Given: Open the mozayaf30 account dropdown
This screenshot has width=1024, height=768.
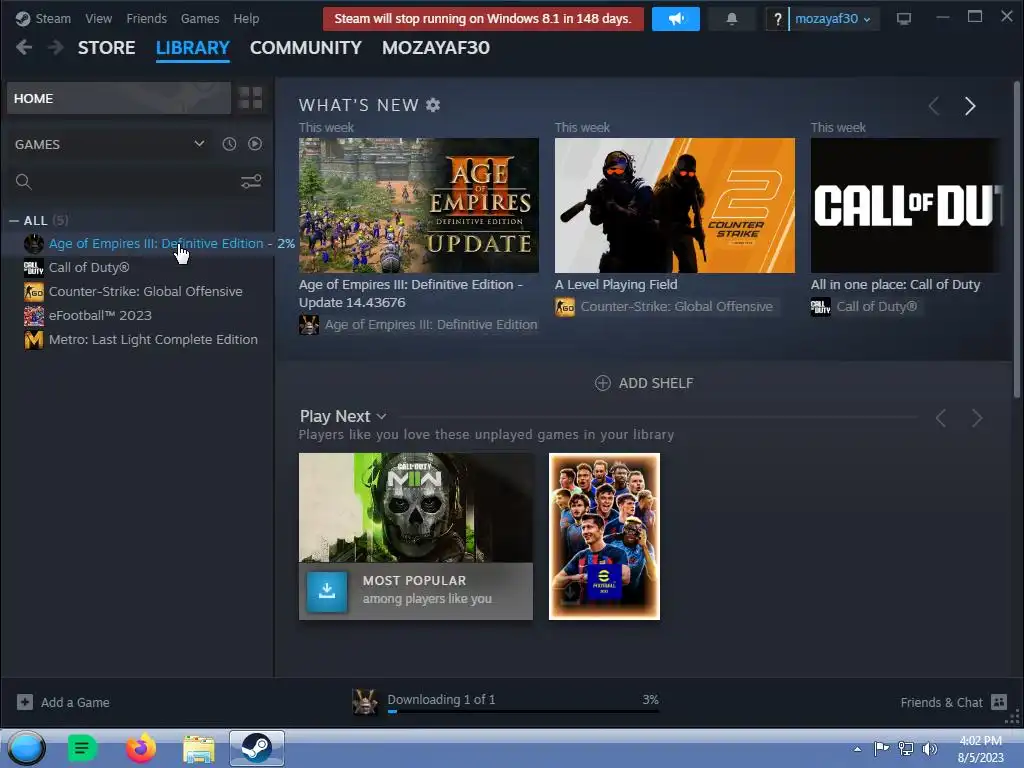Looking at the screenshot, I should point(833,19).
